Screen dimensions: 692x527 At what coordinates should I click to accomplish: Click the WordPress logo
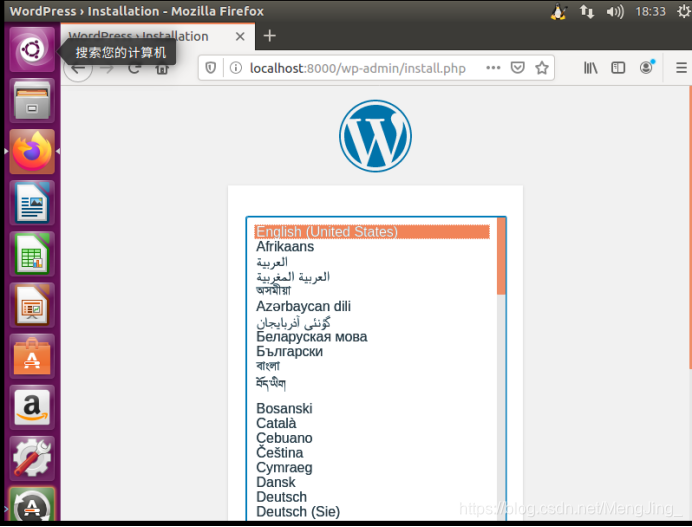coord(375,136)
